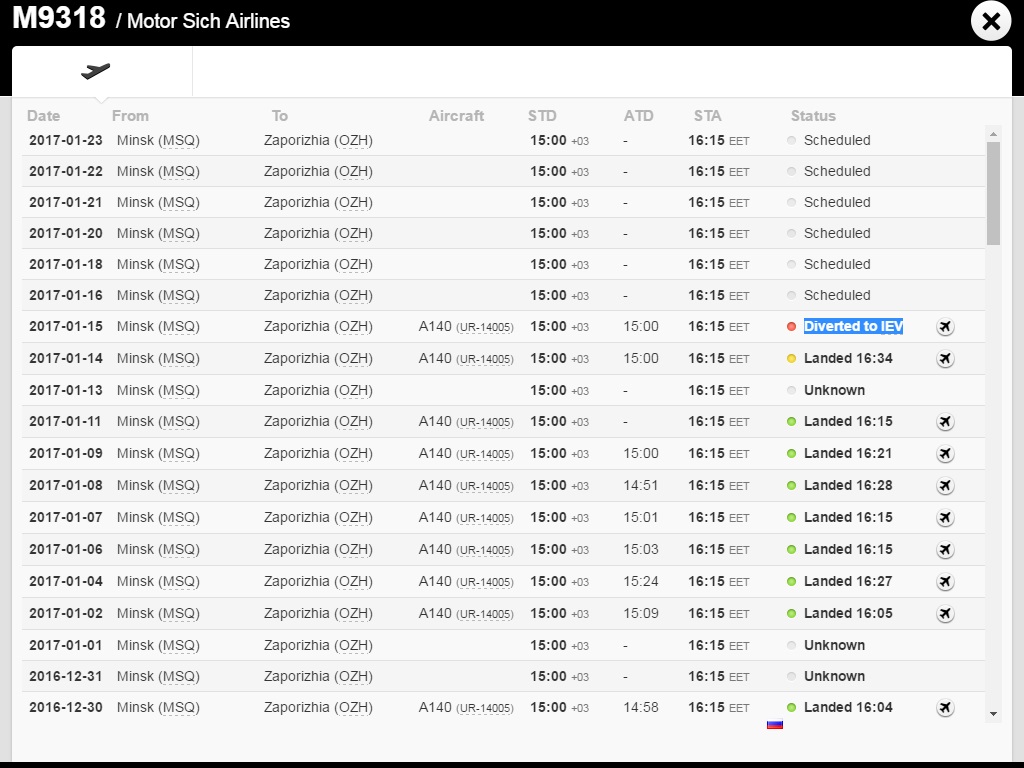The image size is (1024, 768).
Task: Click scrollbar up arrow in flight list
Action: [x=993, y=133]
